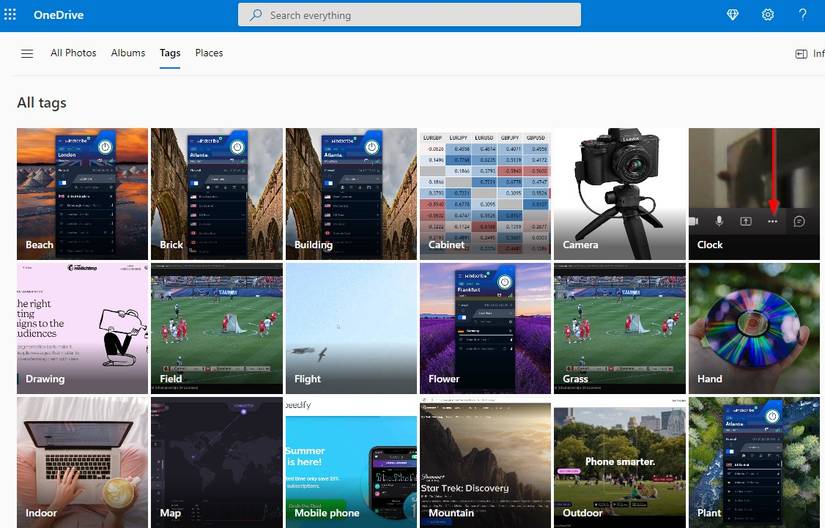The image size is (825, 528).
Task: Open the Map tag thumbnail
Action: [217, 462]
